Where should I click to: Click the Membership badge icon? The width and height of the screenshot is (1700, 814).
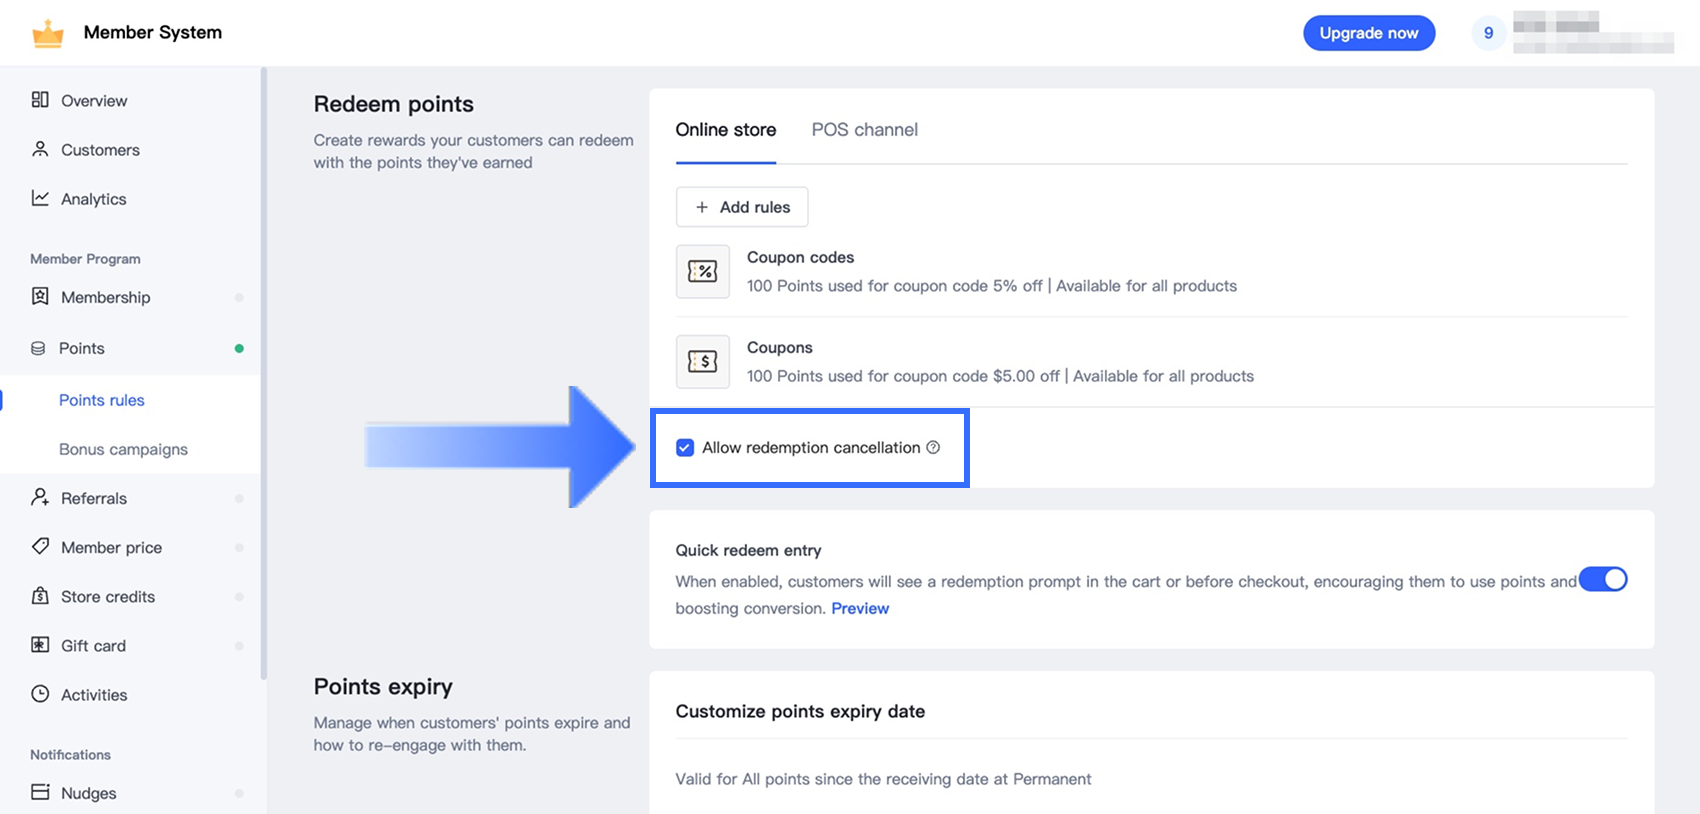(40, 297)
